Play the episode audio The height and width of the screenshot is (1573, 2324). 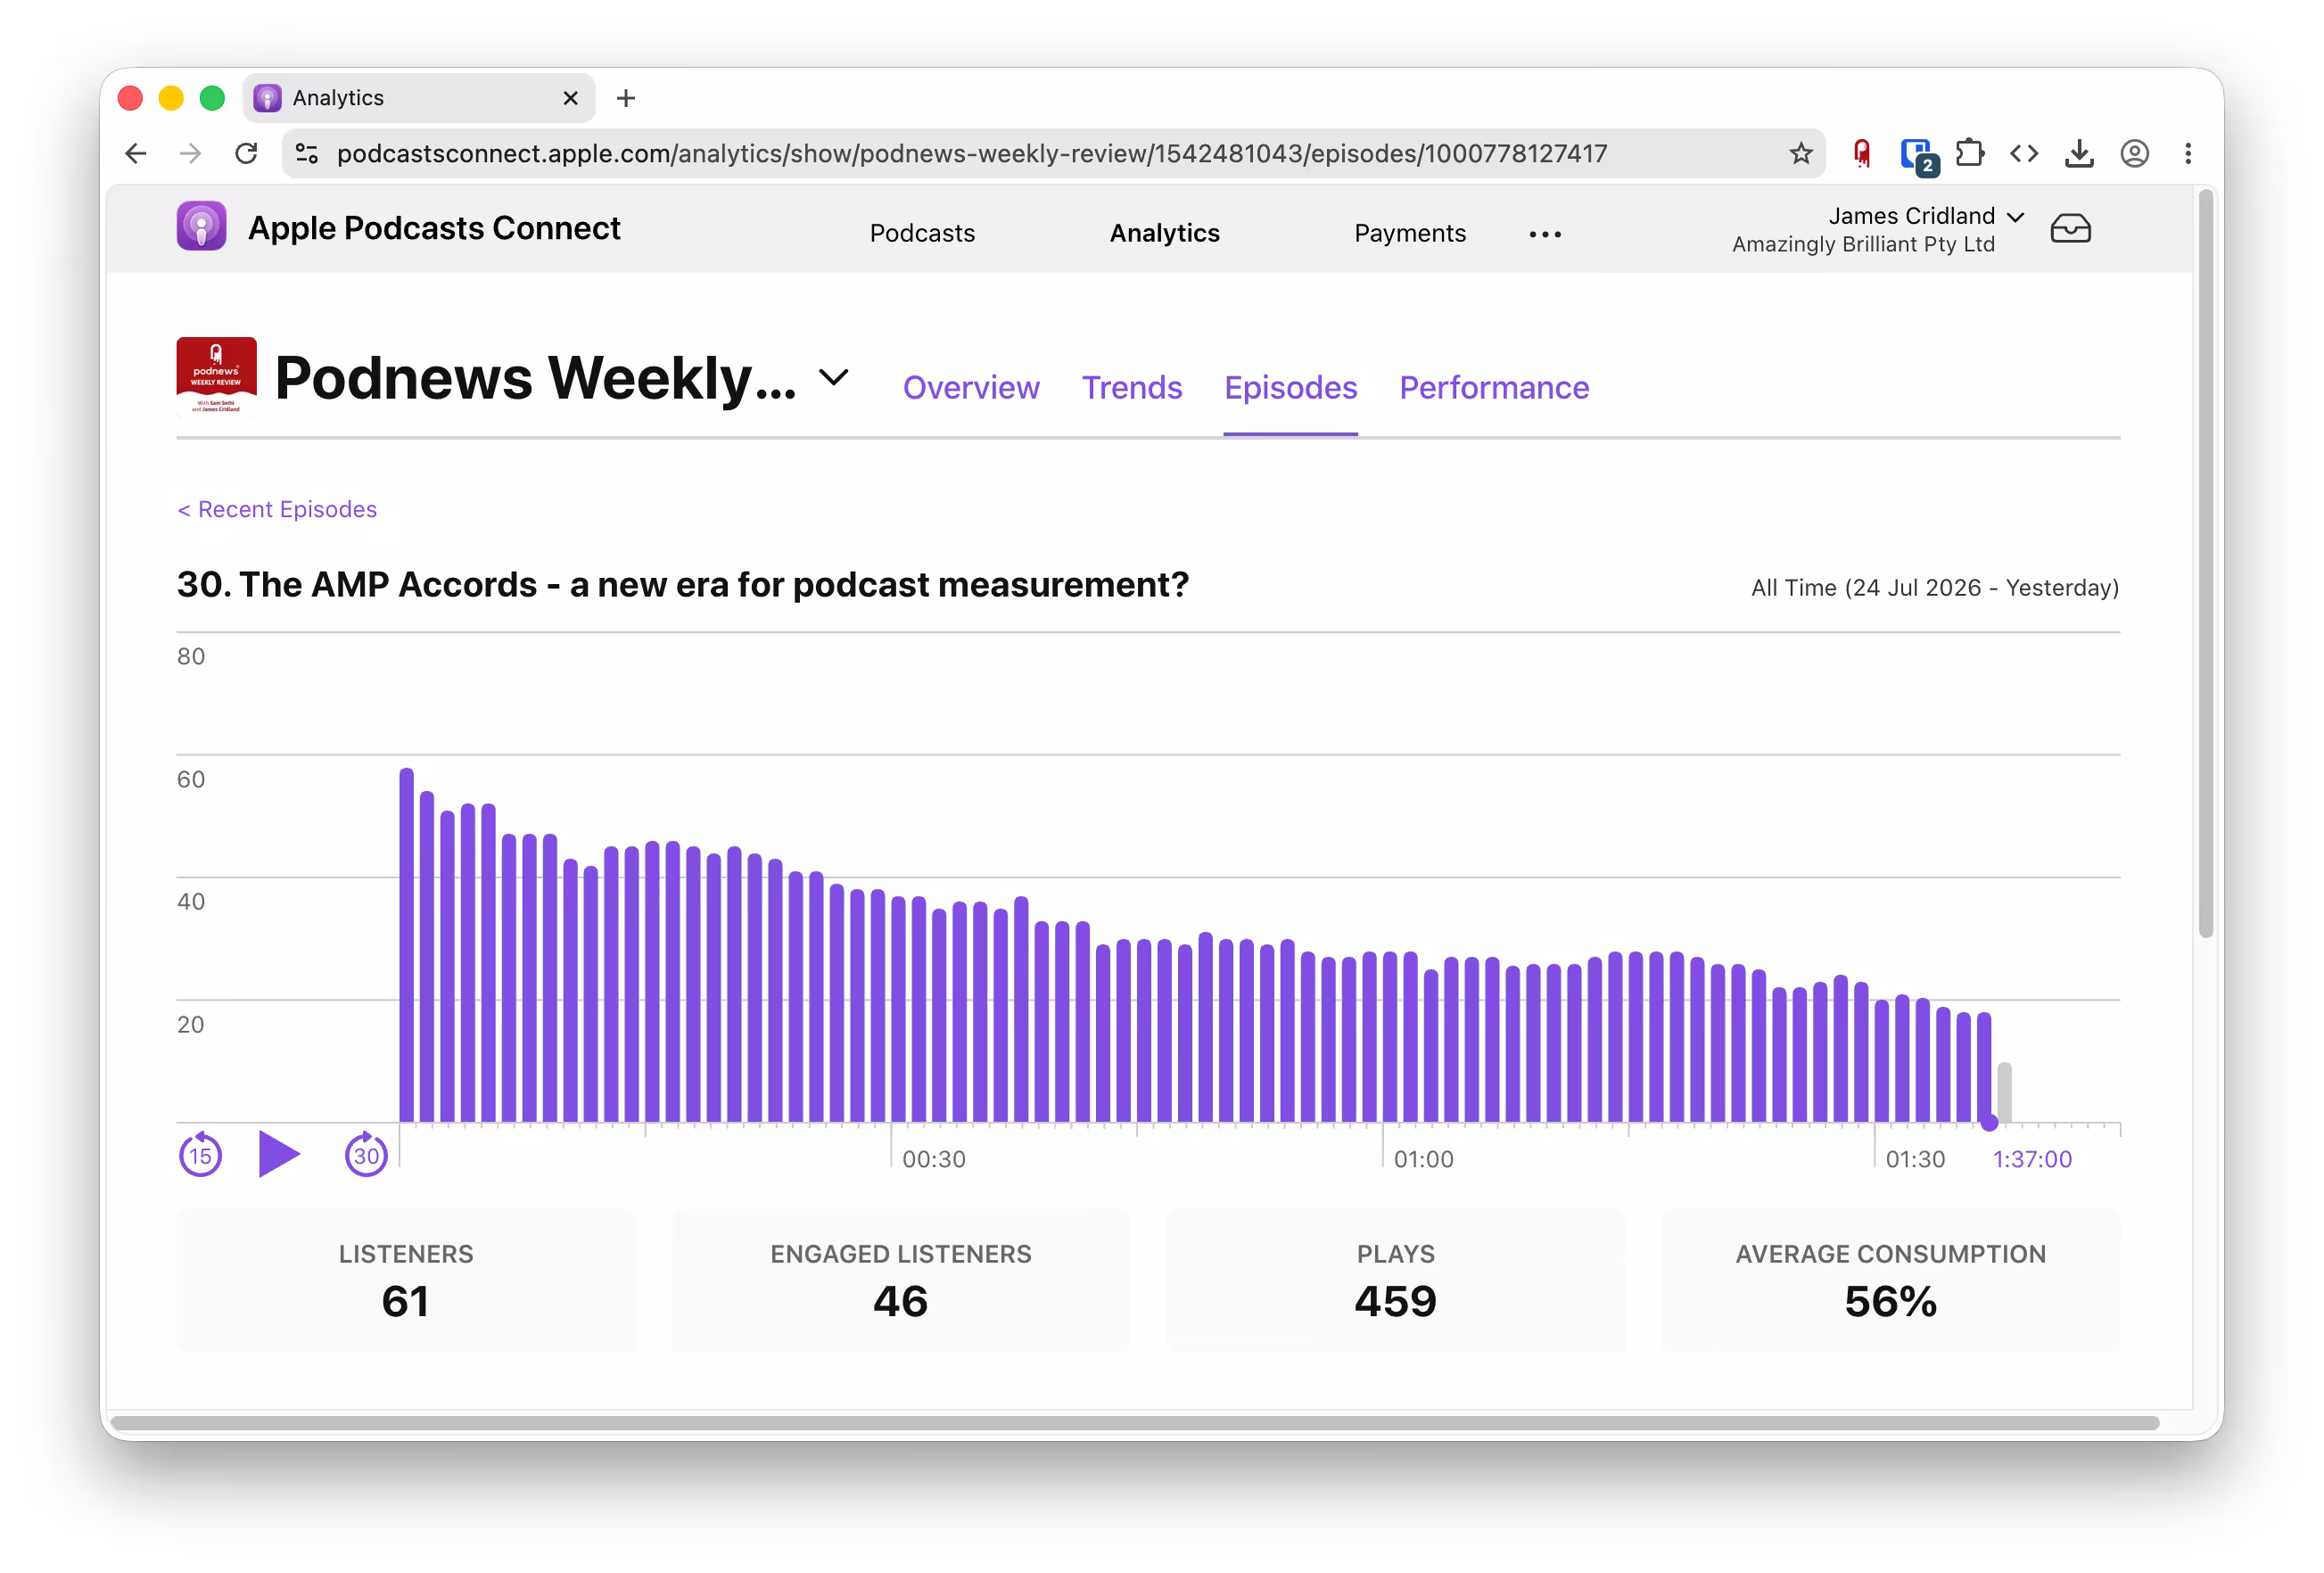[279, 1154]
